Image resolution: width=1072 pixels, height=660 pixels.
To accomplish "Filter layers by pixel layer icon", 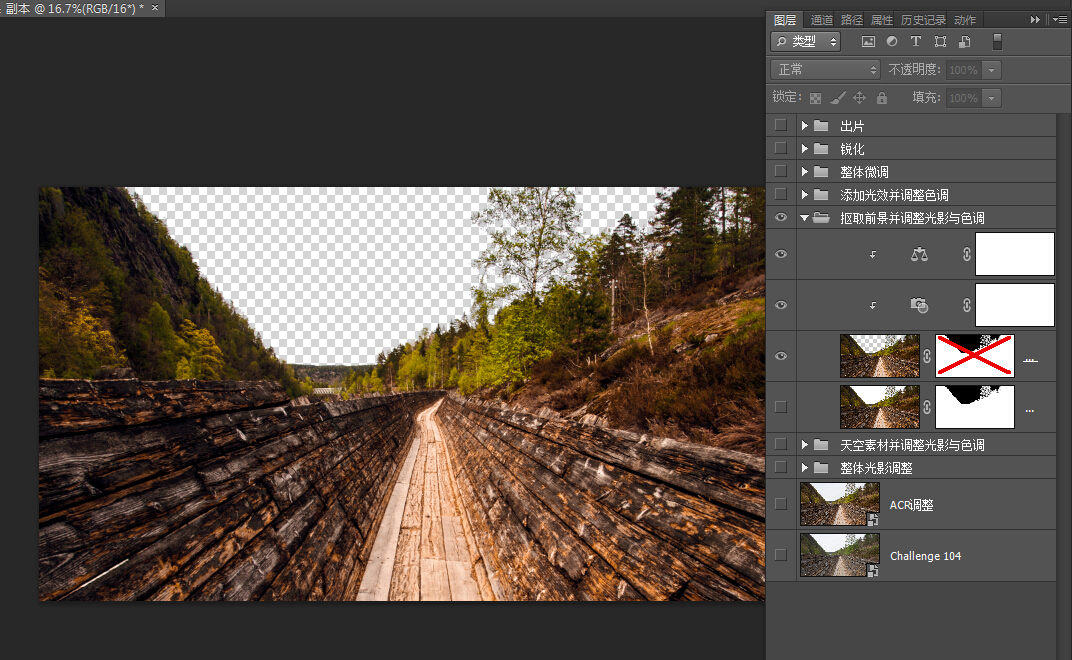I will [x=868, y=42].
